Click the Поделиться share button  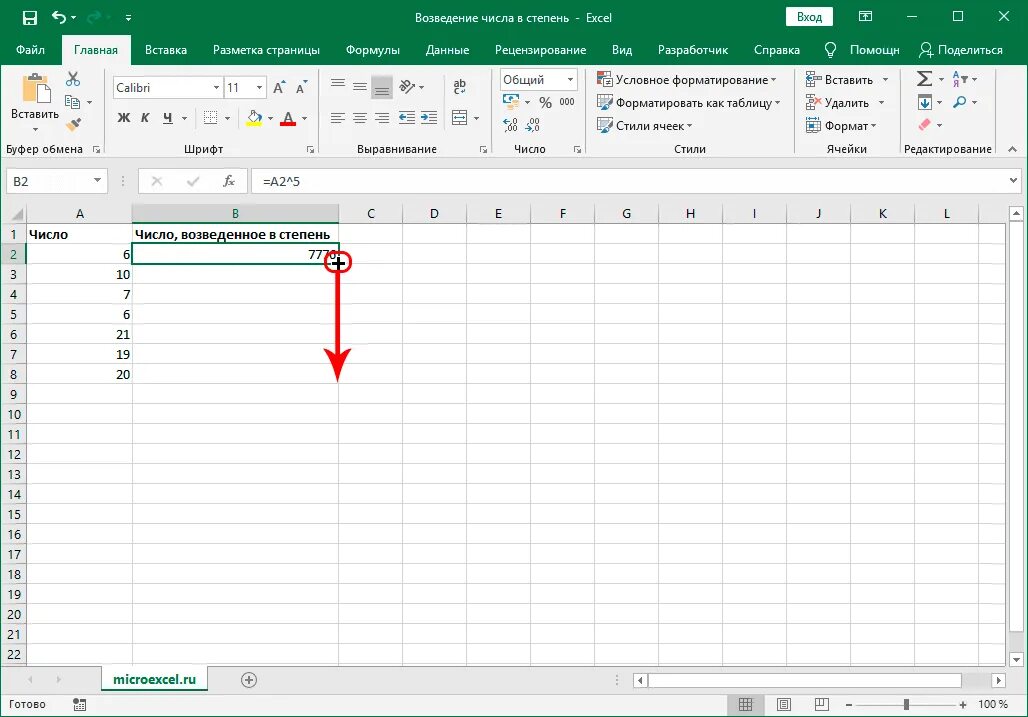961,50
